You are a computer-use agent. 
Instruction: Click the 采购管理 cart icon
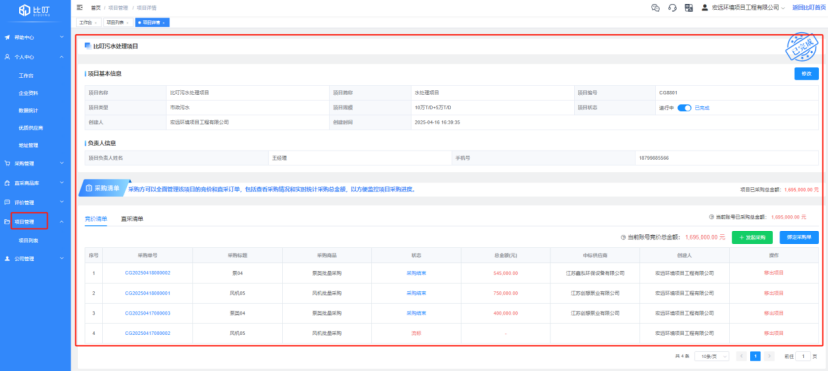coord(7,163)
